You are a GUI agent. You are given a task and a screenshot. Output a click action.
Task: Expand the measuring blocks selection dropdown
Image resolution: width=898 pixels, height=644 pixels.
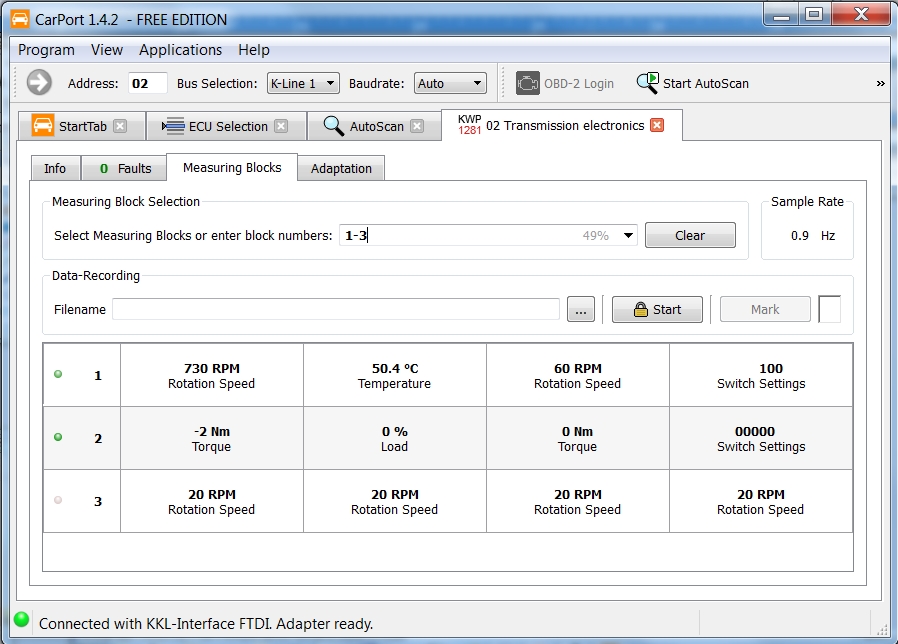(x=628, y=236)
